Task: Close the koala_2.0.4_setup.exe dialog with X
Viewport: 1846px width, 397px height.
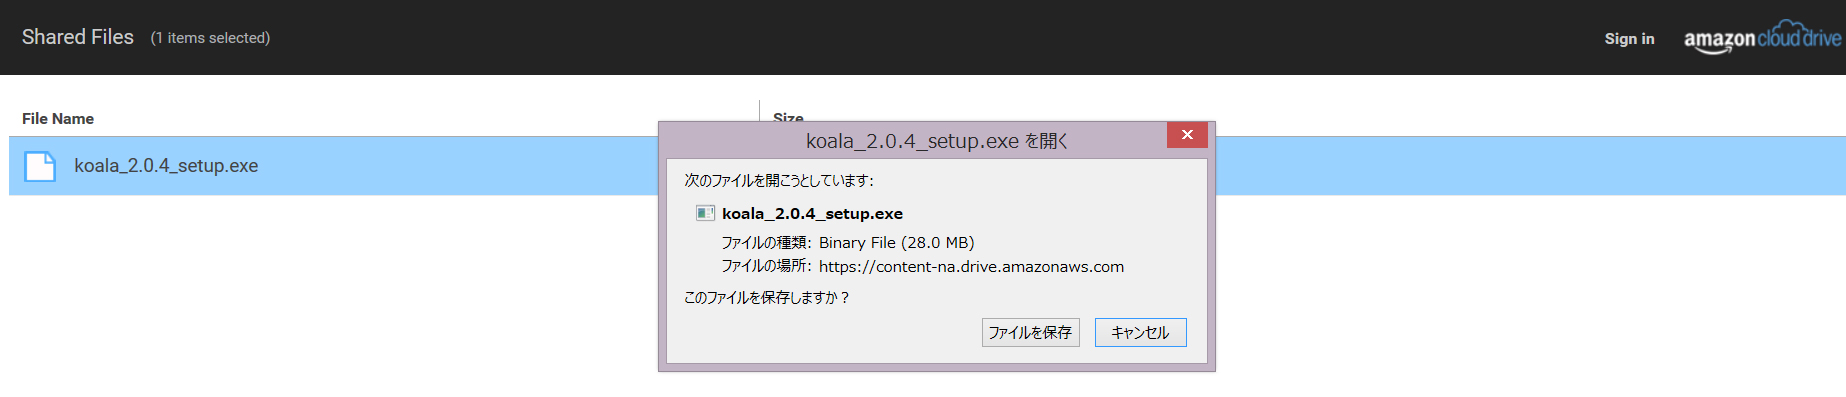Action: [x=1187, y=135]
